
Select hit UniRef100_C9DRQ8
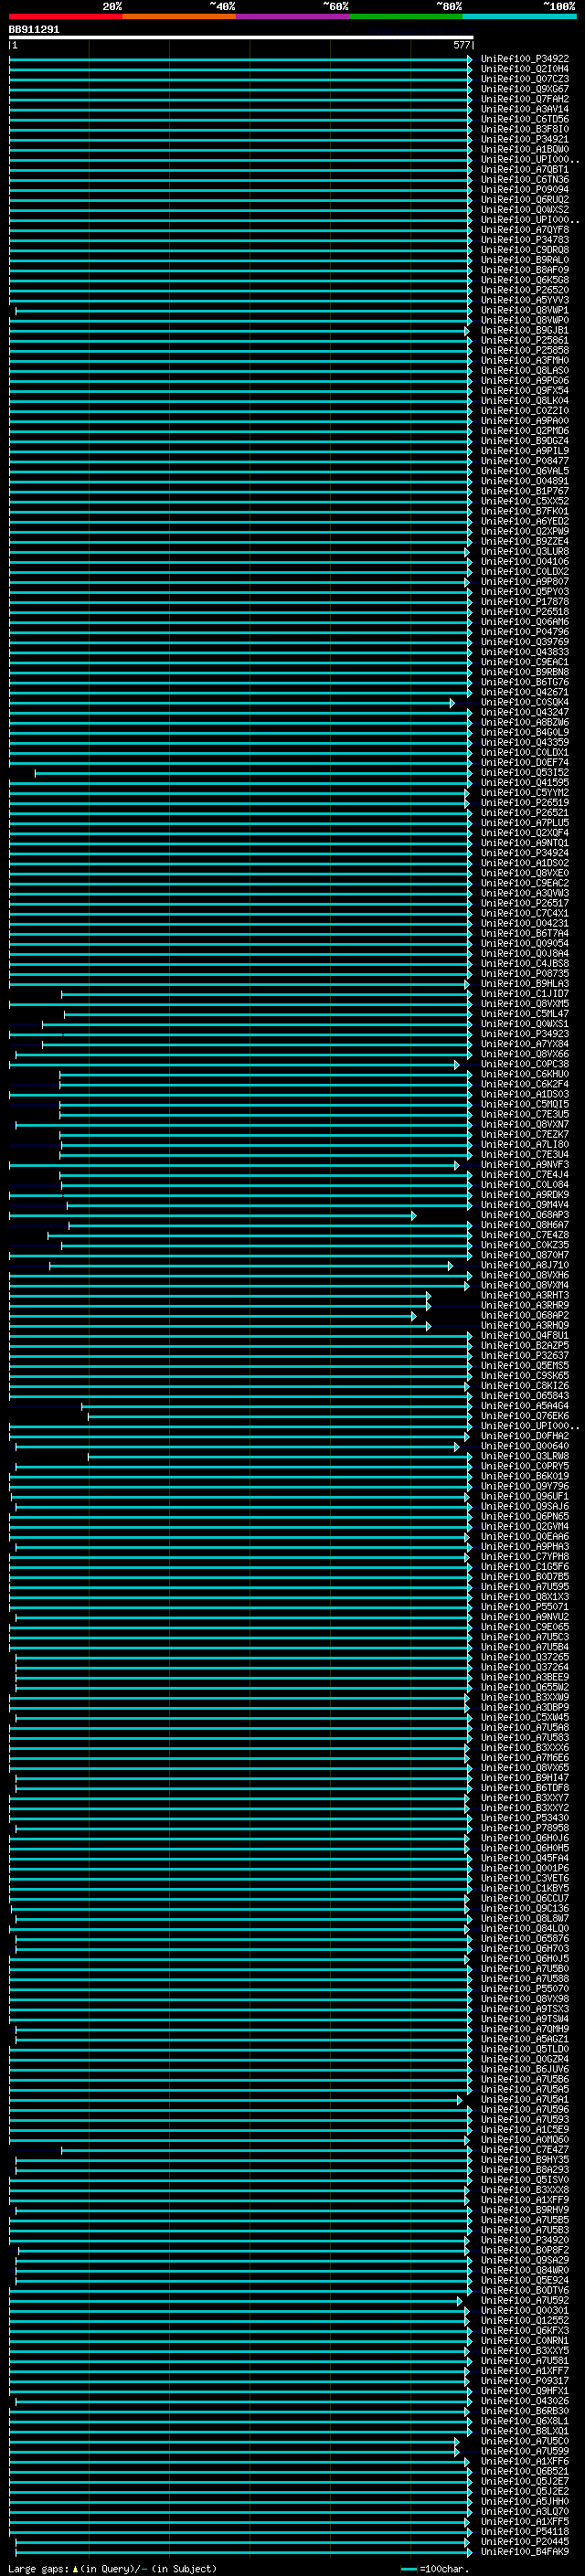pyautogui.click(x=524, y=250)
